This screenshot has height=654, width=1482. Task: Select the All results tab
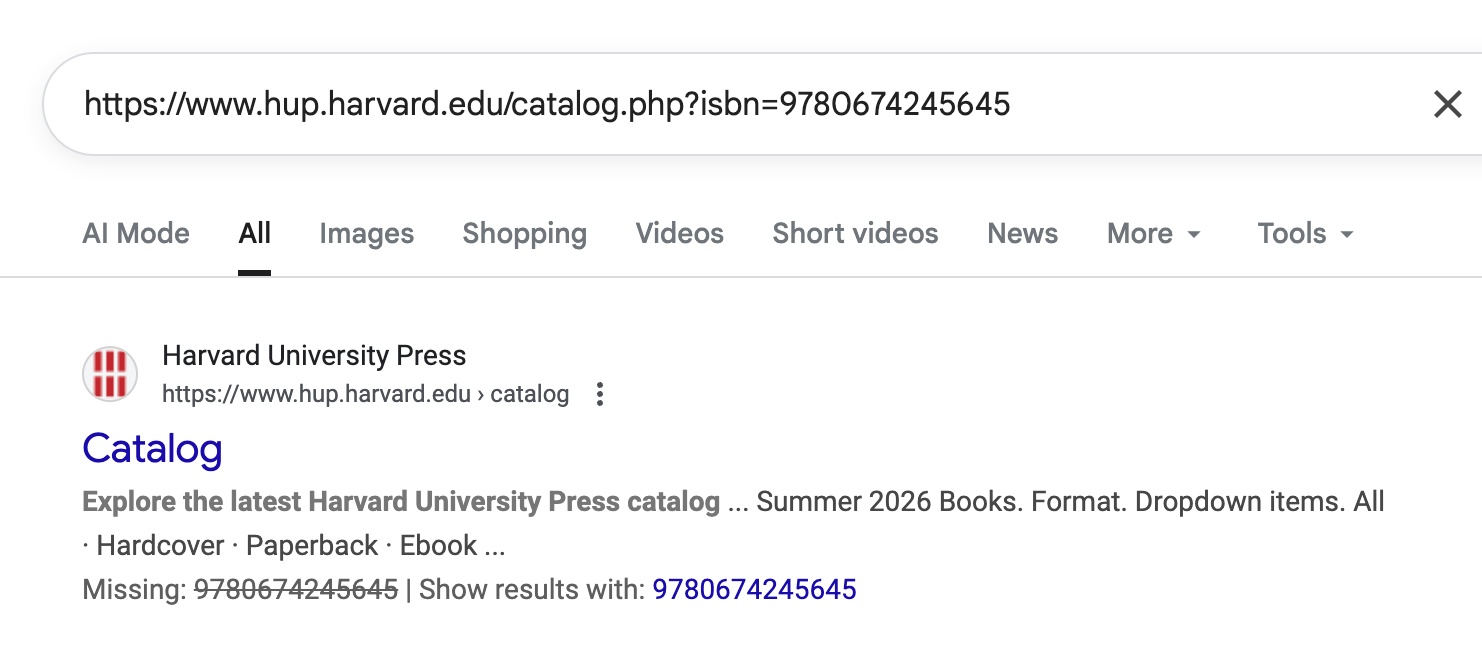pyautogui.click(x=255, y=234)
